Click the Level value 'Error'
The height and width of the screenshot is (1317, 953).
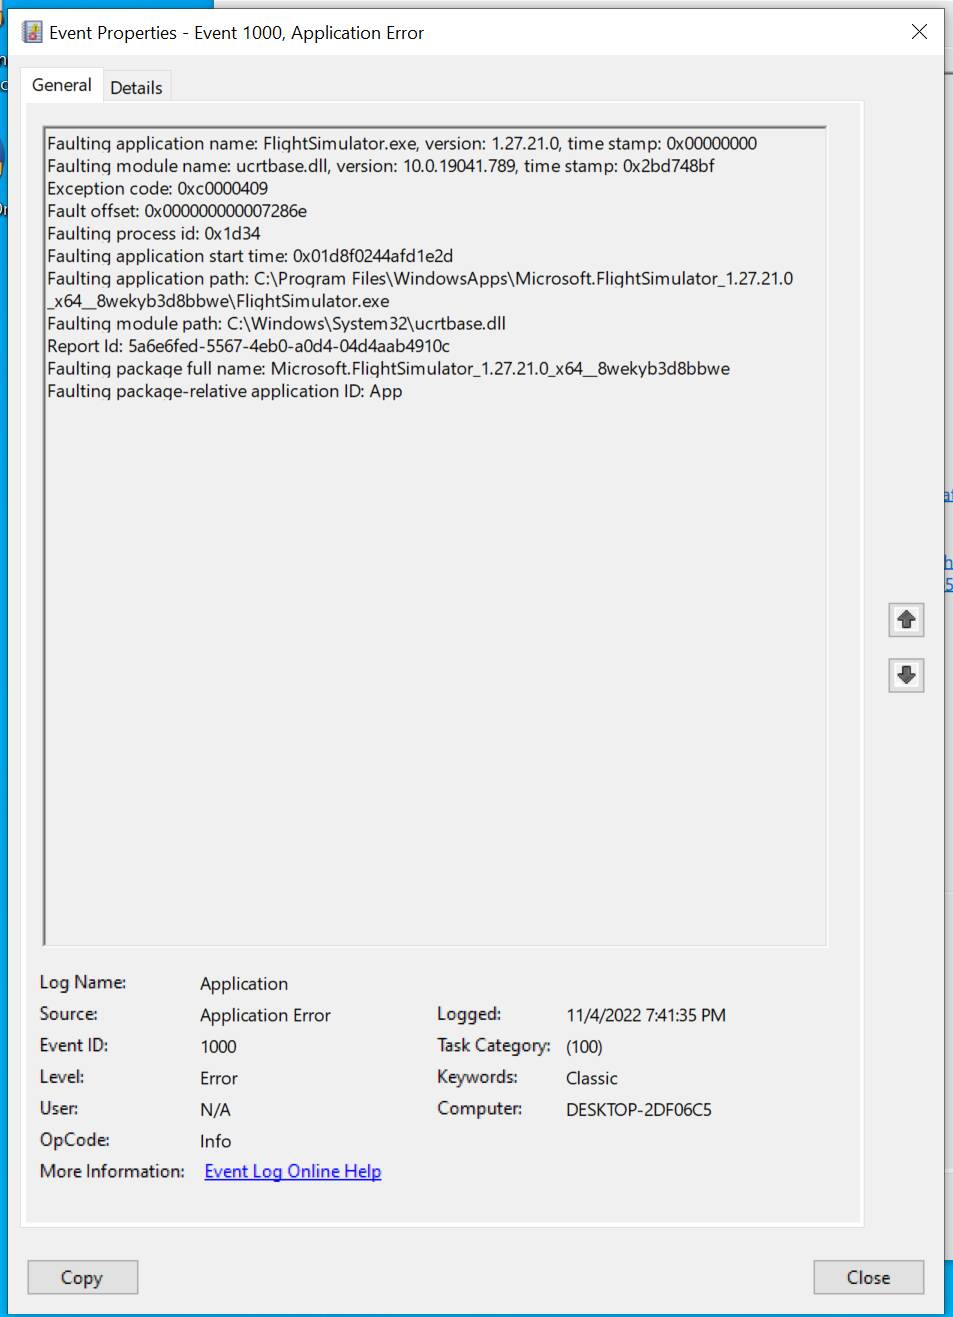219,1078
